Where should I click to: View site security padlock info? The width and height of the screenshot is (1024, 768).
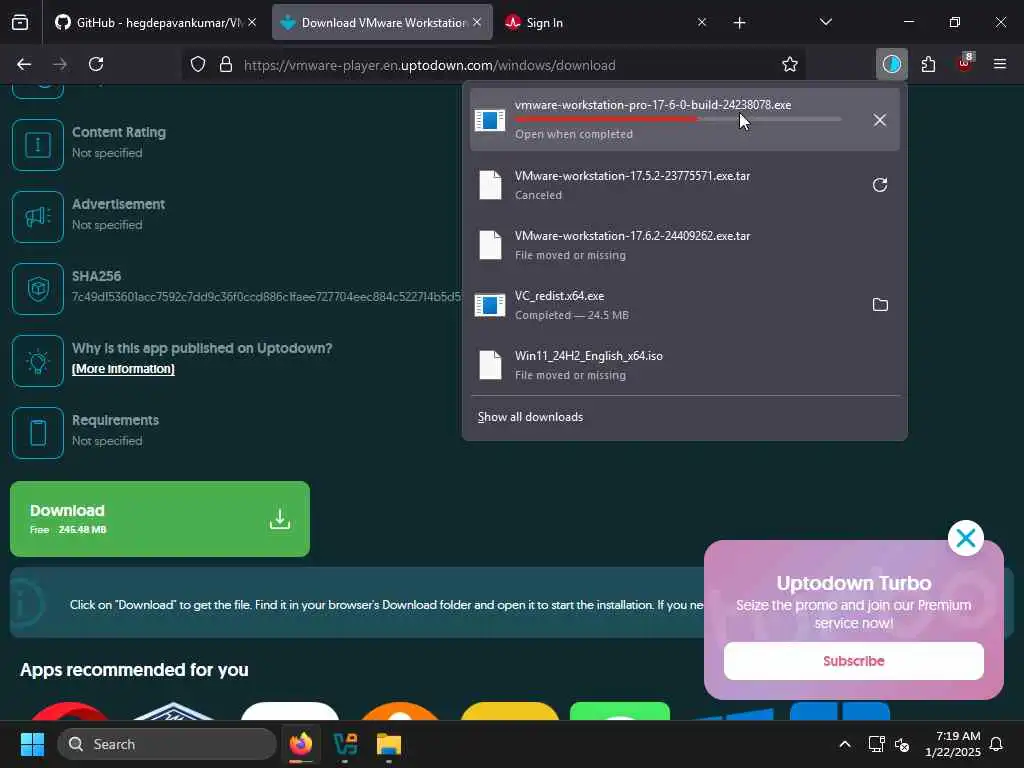[226, 64]
